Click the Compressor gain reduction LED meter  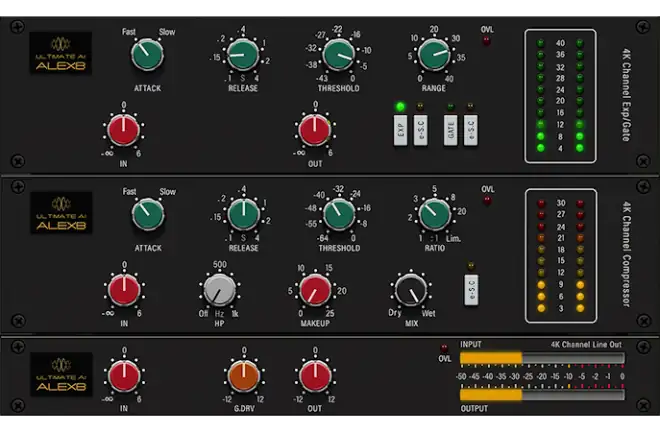(x=561, y=256)
